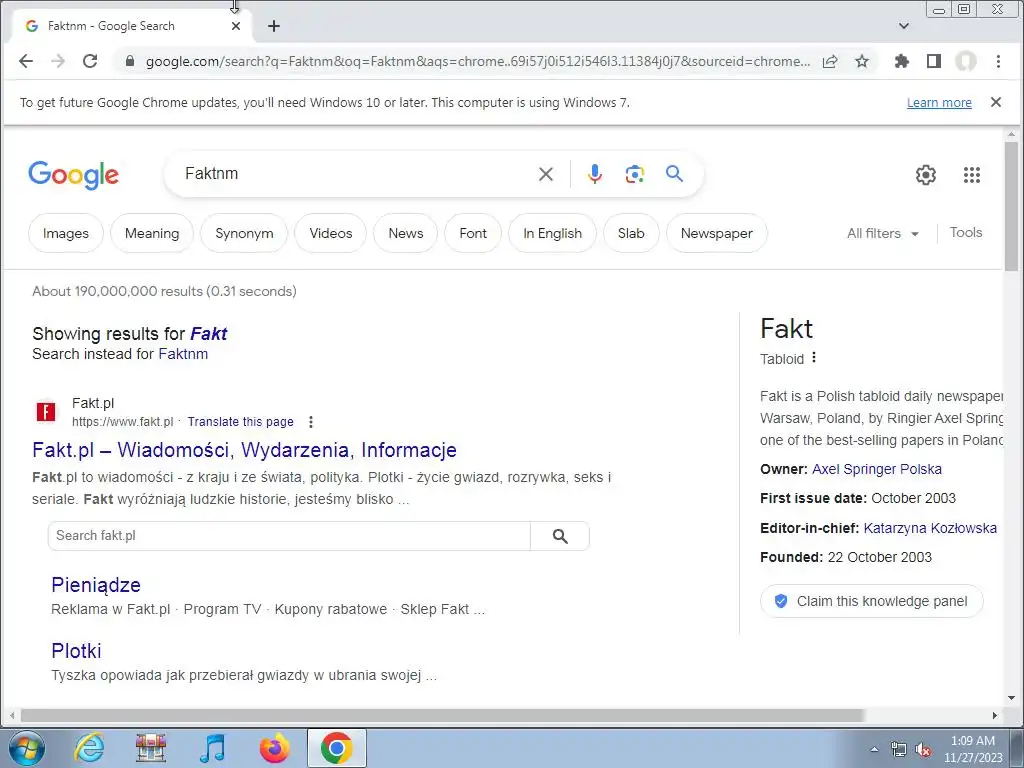Open Fakt.pl – Wiadomości, Wydarzenia, Informacje result

pos(244,450)
